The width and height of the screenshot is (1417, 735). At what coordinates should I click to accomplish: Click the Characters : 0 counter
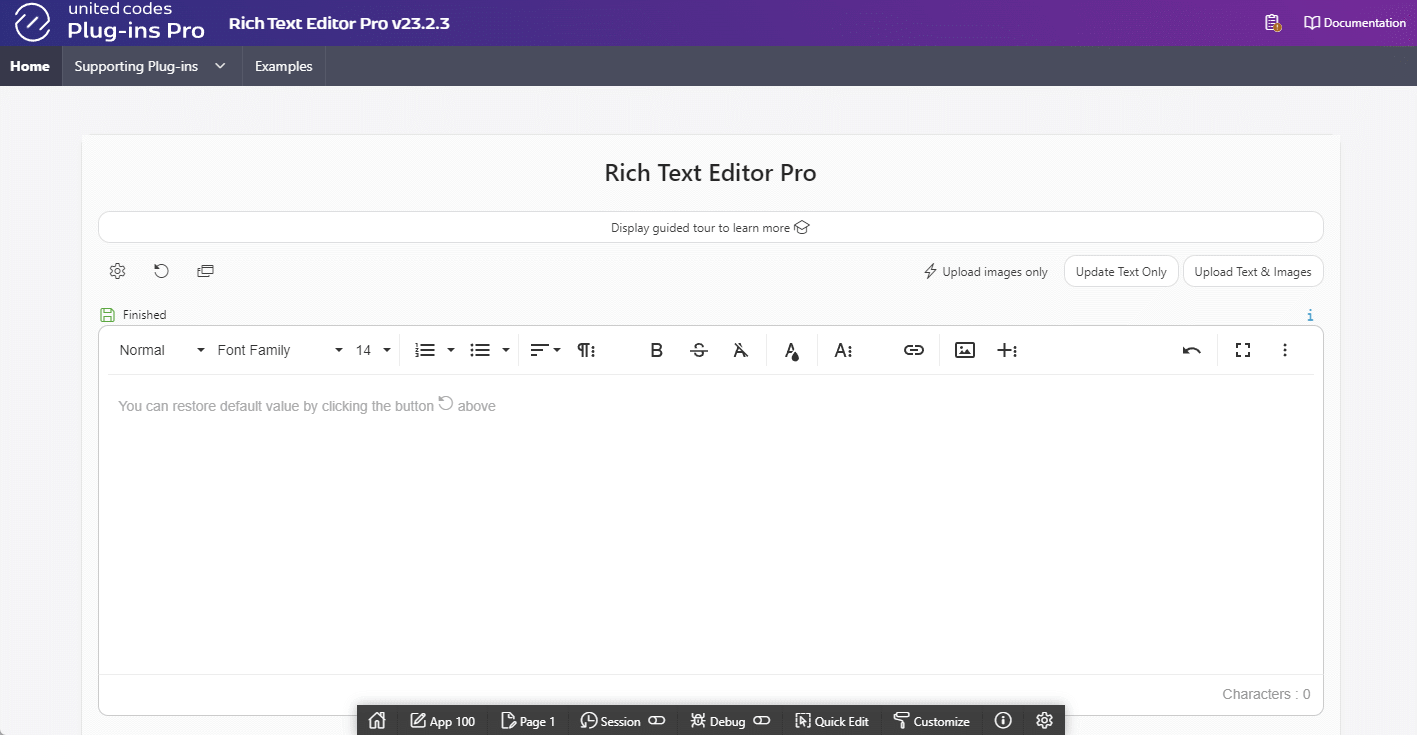[x=1266, y=694]
